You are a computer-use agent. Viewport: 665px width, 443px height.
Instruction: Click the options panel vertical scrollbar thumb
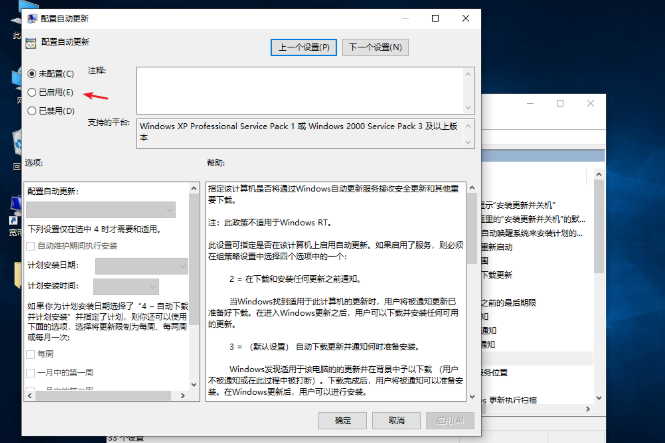(x=194, y=259)
